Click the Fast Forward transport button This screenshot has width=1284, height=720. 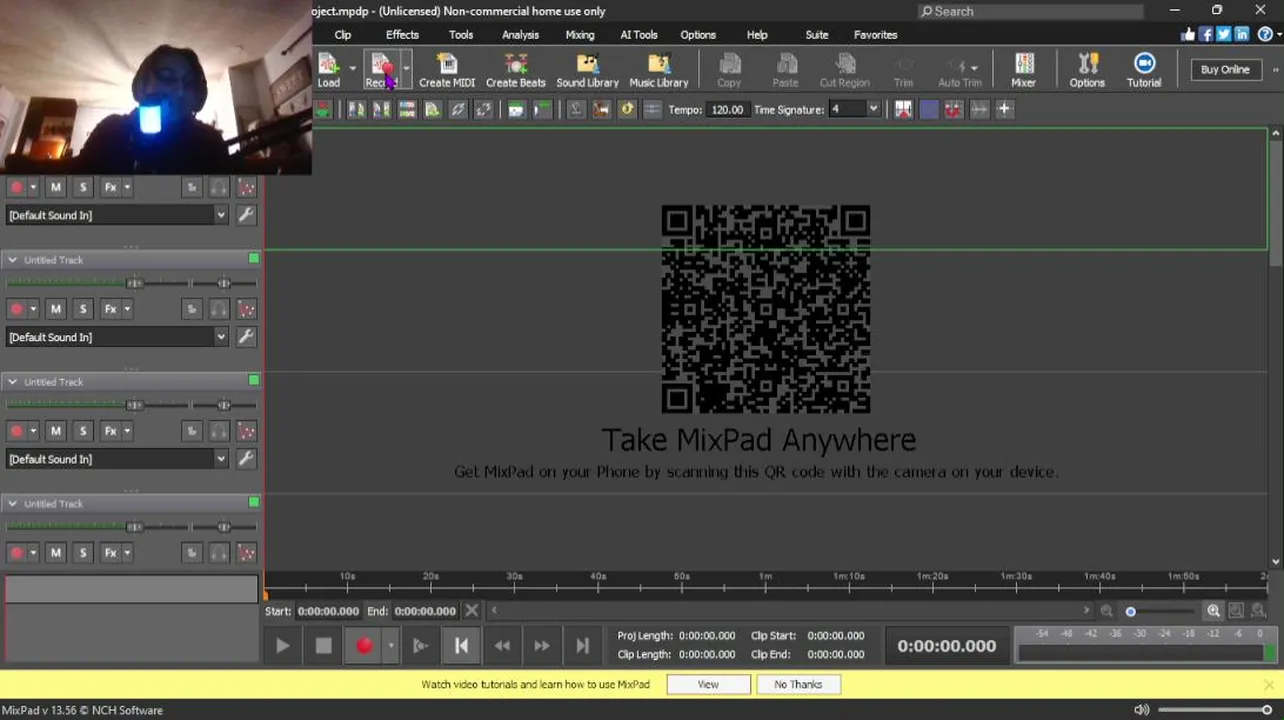pos(542,646)
